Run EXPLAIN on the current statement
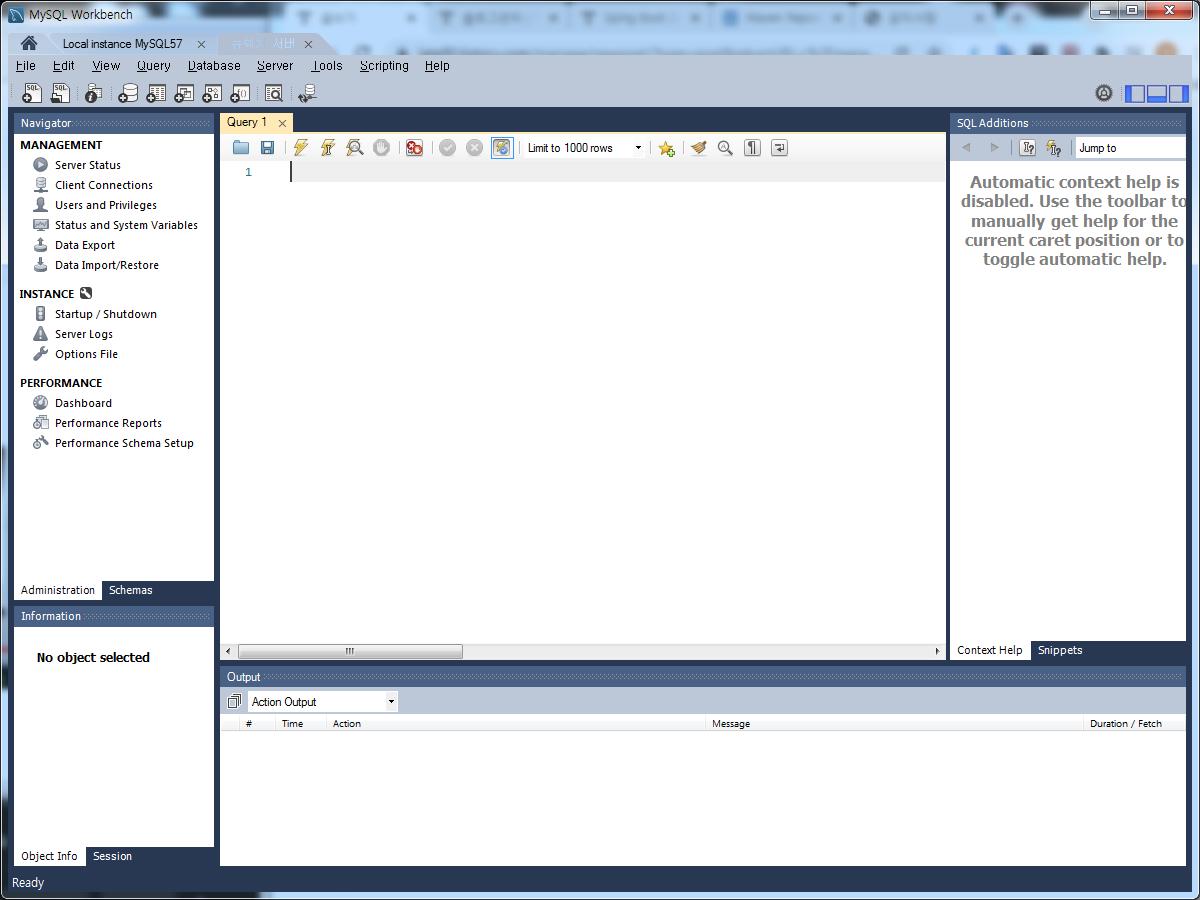Viewport: 1200px width, 900px height. click(x=354, y=148)
